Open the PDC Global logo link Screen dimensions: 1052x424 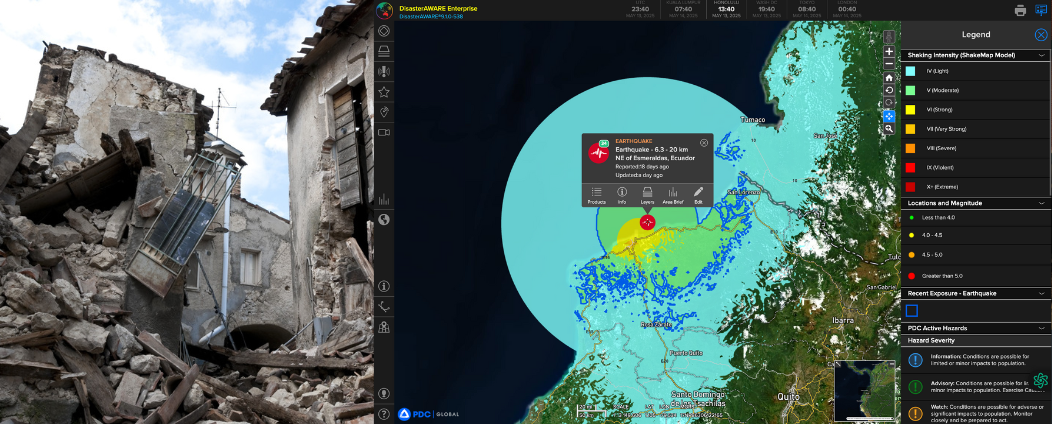click(x=428, y=414)
